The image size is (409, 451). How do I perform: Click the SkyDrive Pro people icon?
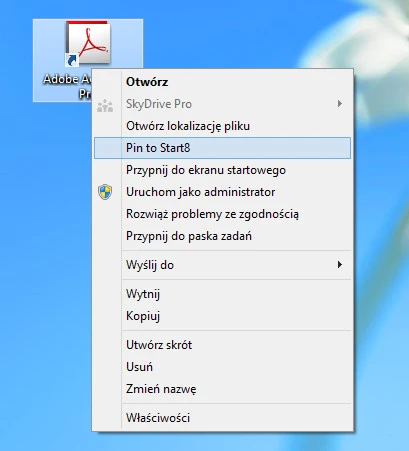click(105, 106)
